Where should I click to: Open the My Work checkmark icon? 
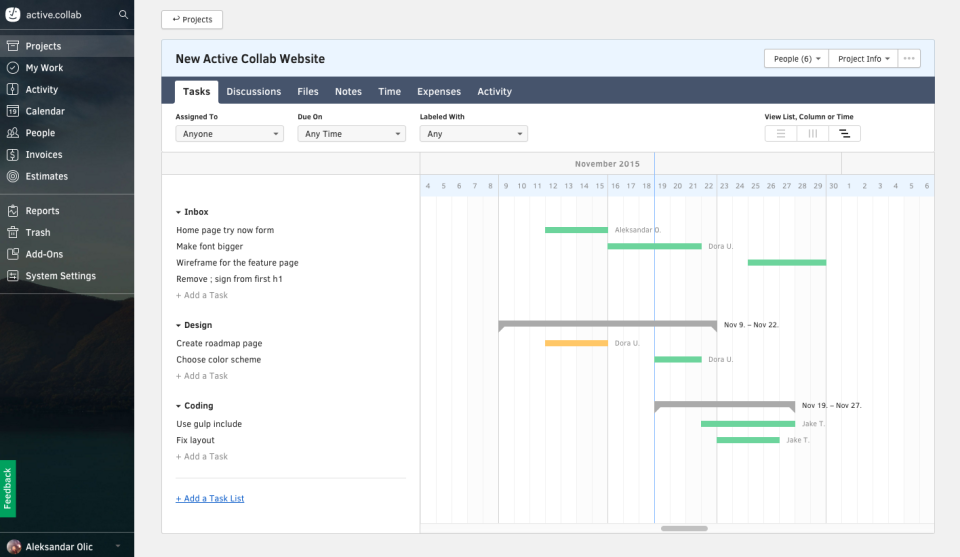(x=13, y=68)
